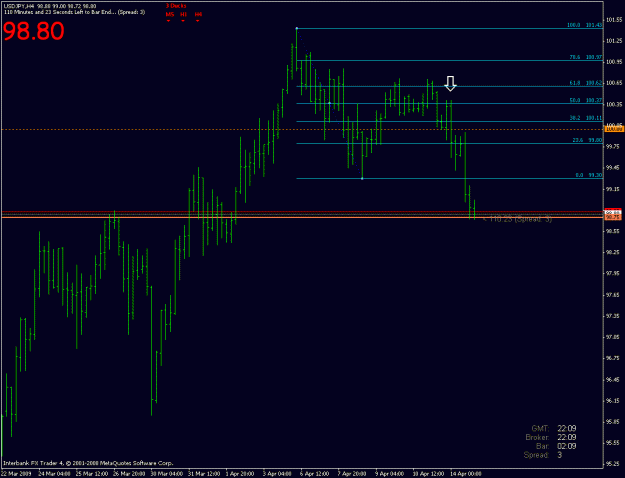Click the H1 red down-arrow indicator
This screenshot has width=625, height=478.
(183, 20)
